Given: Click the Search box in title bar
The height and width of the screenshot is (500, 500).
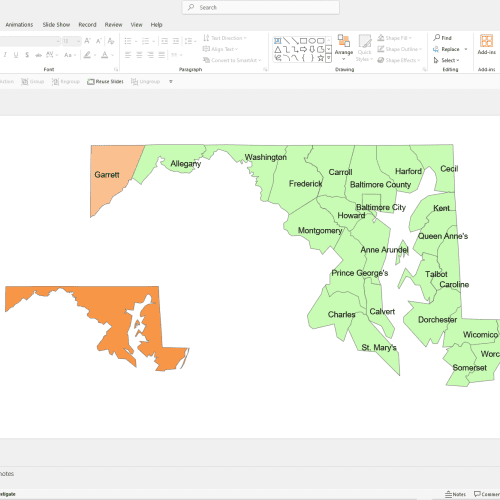Looking at the screenshot, I should (x=261, y=7).
